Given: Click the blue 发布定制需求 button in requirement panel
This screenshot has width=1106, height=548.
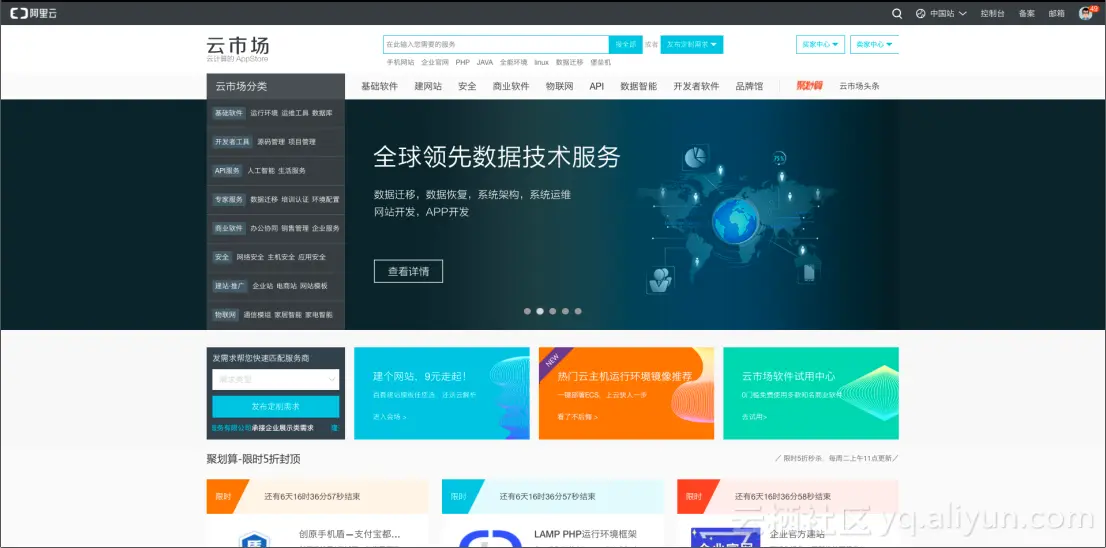Looking at the screenshot, I should 276,407.
